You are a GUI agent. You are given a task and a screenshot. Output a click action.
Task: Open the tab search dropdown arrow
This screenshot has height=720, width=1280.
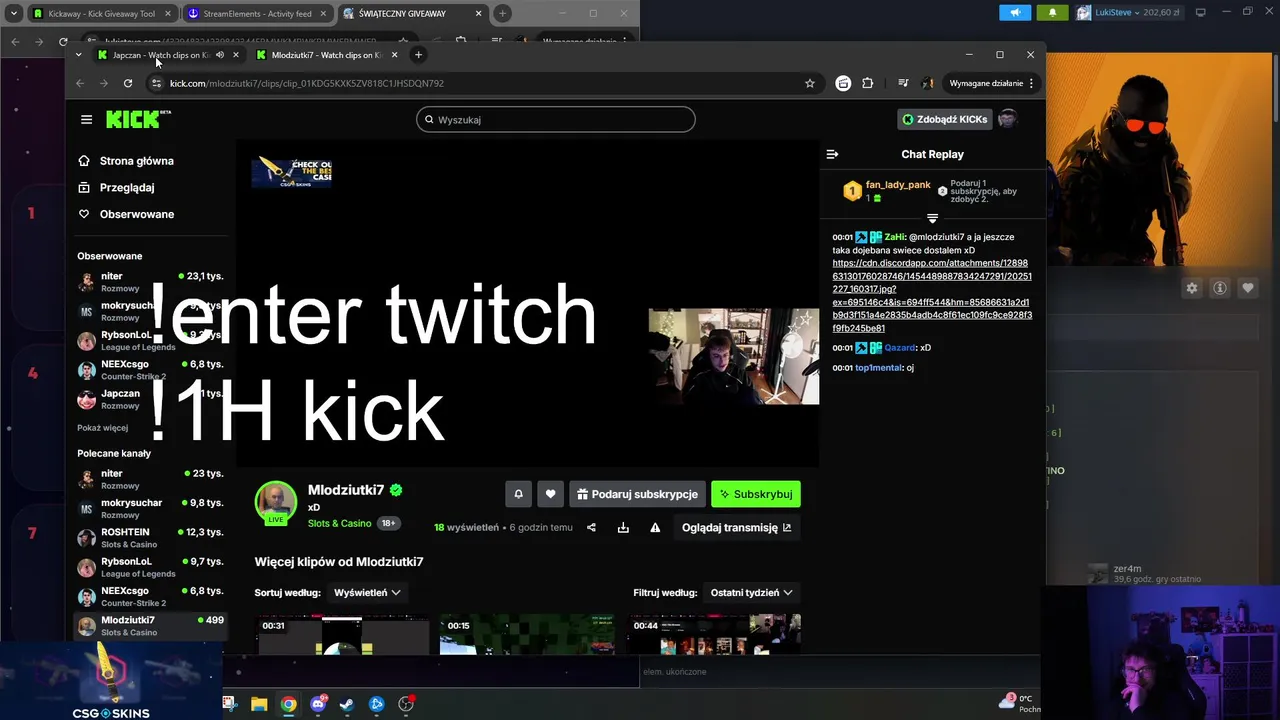pos(79,55)
